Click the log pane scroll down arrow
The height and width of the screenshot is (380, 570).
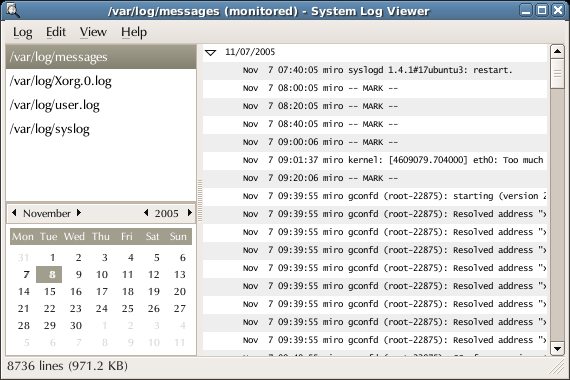click(x=557, y=349)
